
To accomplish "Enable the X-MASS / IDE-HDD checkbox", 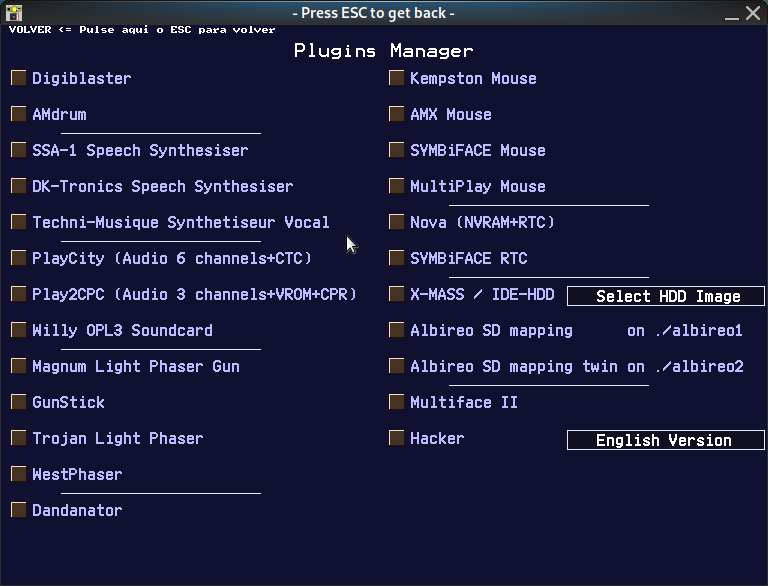I will [397, 294].
